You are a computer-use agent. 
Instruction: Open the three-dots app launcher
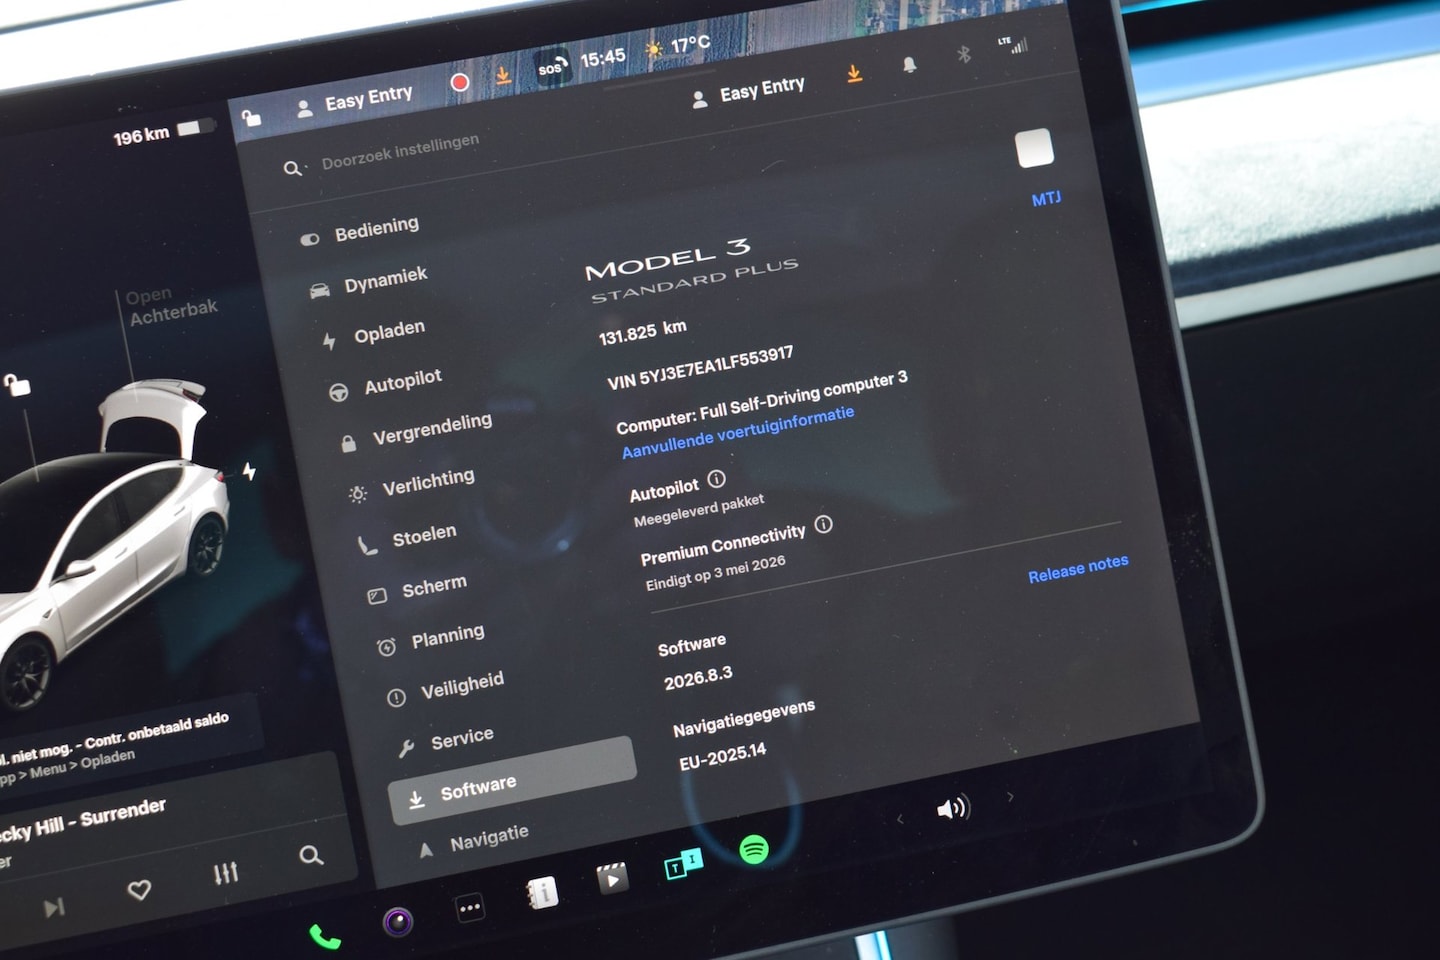pos(469,908)
